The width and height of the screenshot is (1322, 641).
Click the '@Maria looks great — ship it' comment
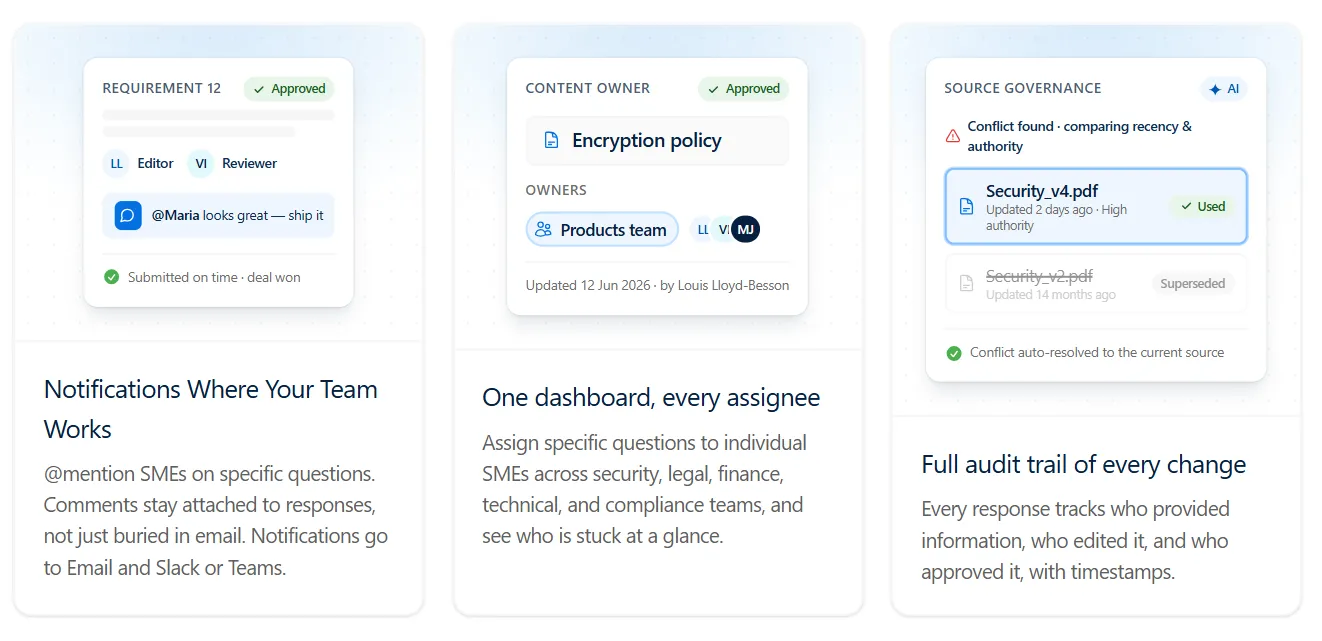pos(218,215)
